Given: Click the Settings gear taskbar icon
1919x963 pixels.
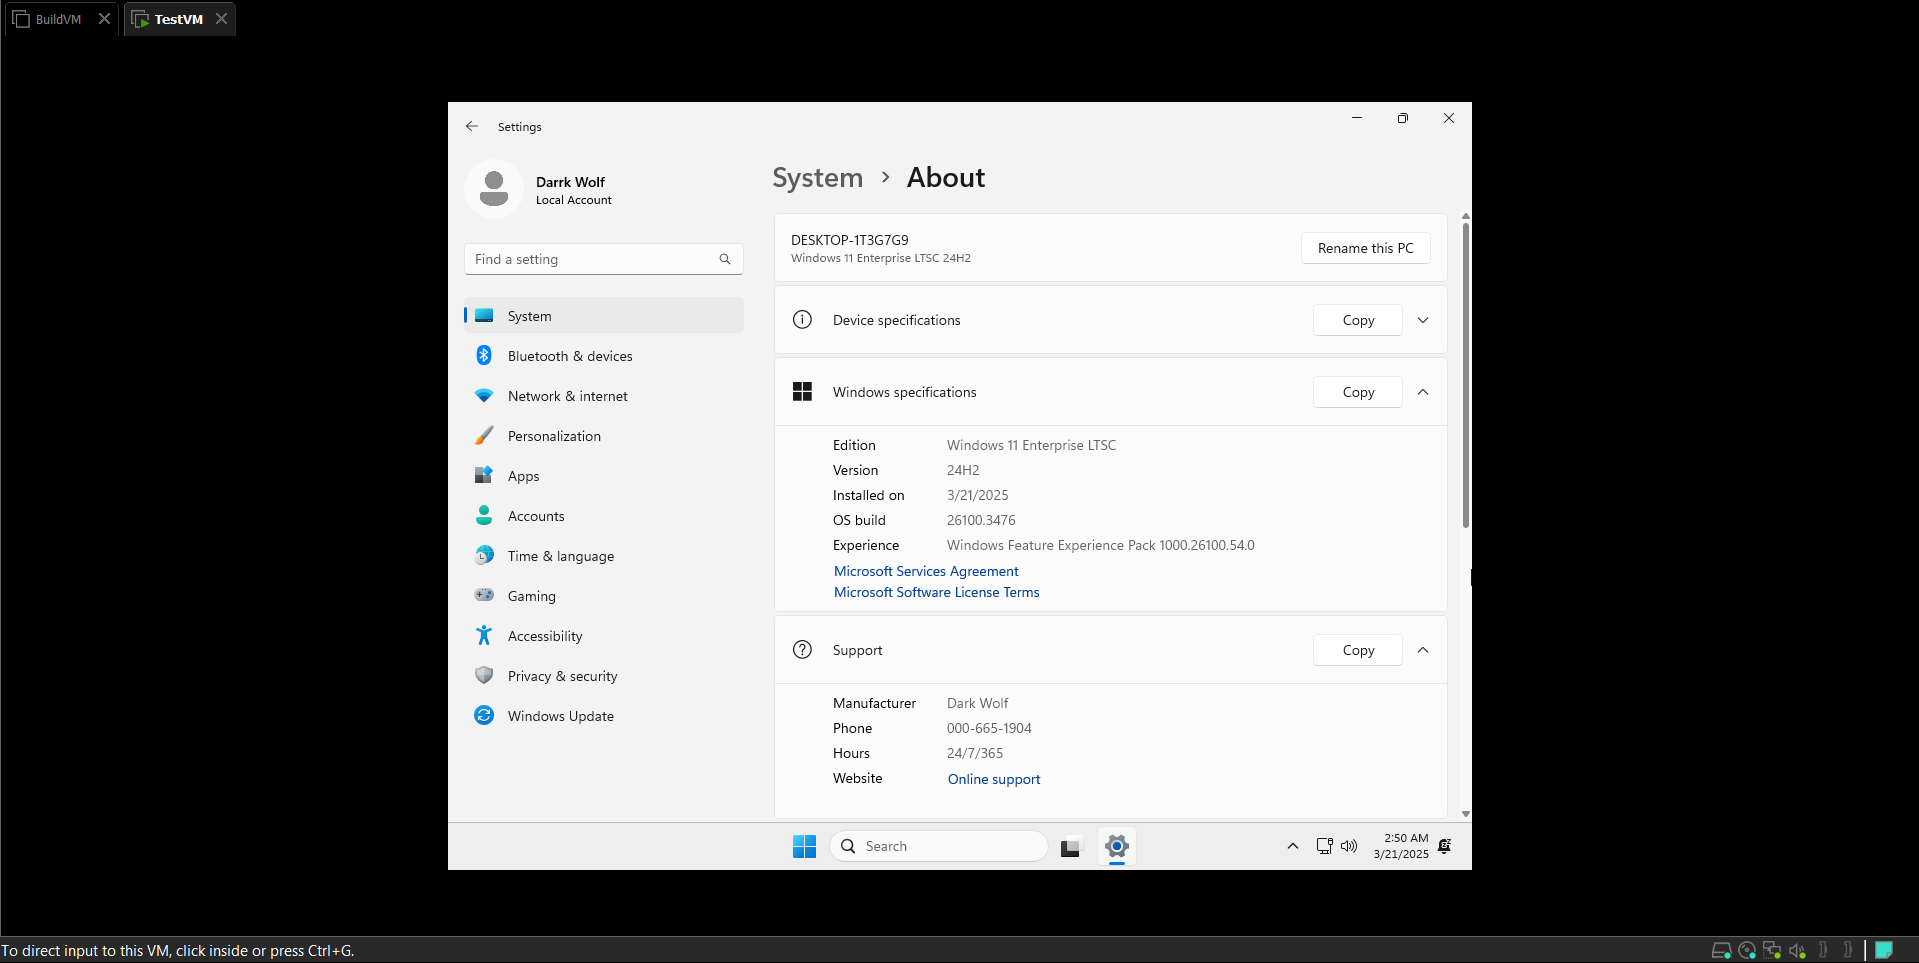Looking at the screenshot, I should [x=1117, y=846].
